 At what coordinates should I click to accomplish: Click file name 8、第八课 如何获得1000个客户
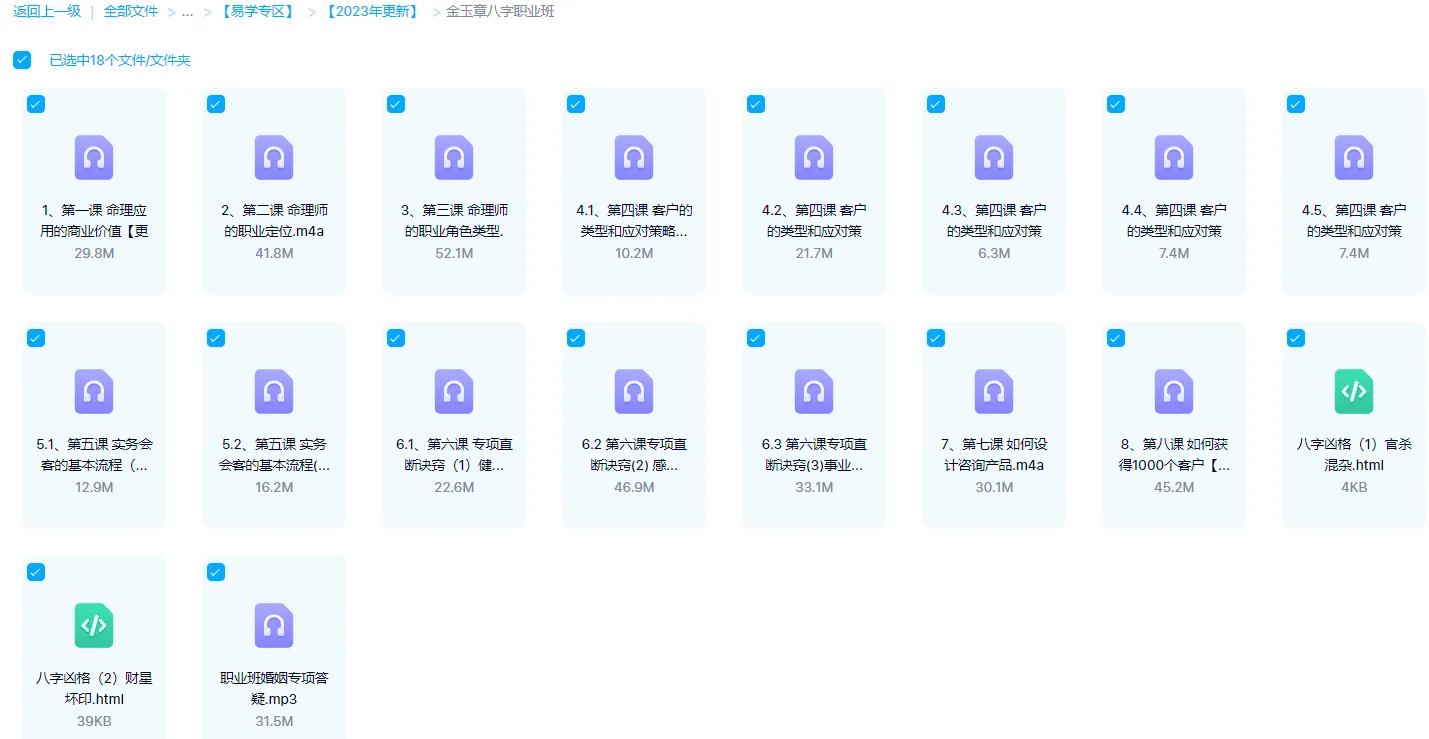(1174, 455)
